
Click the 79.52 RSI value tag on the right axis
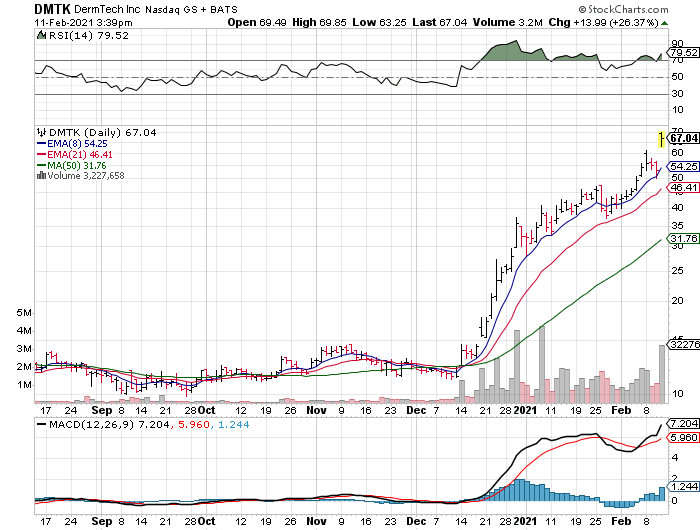(x=684, y=53)
